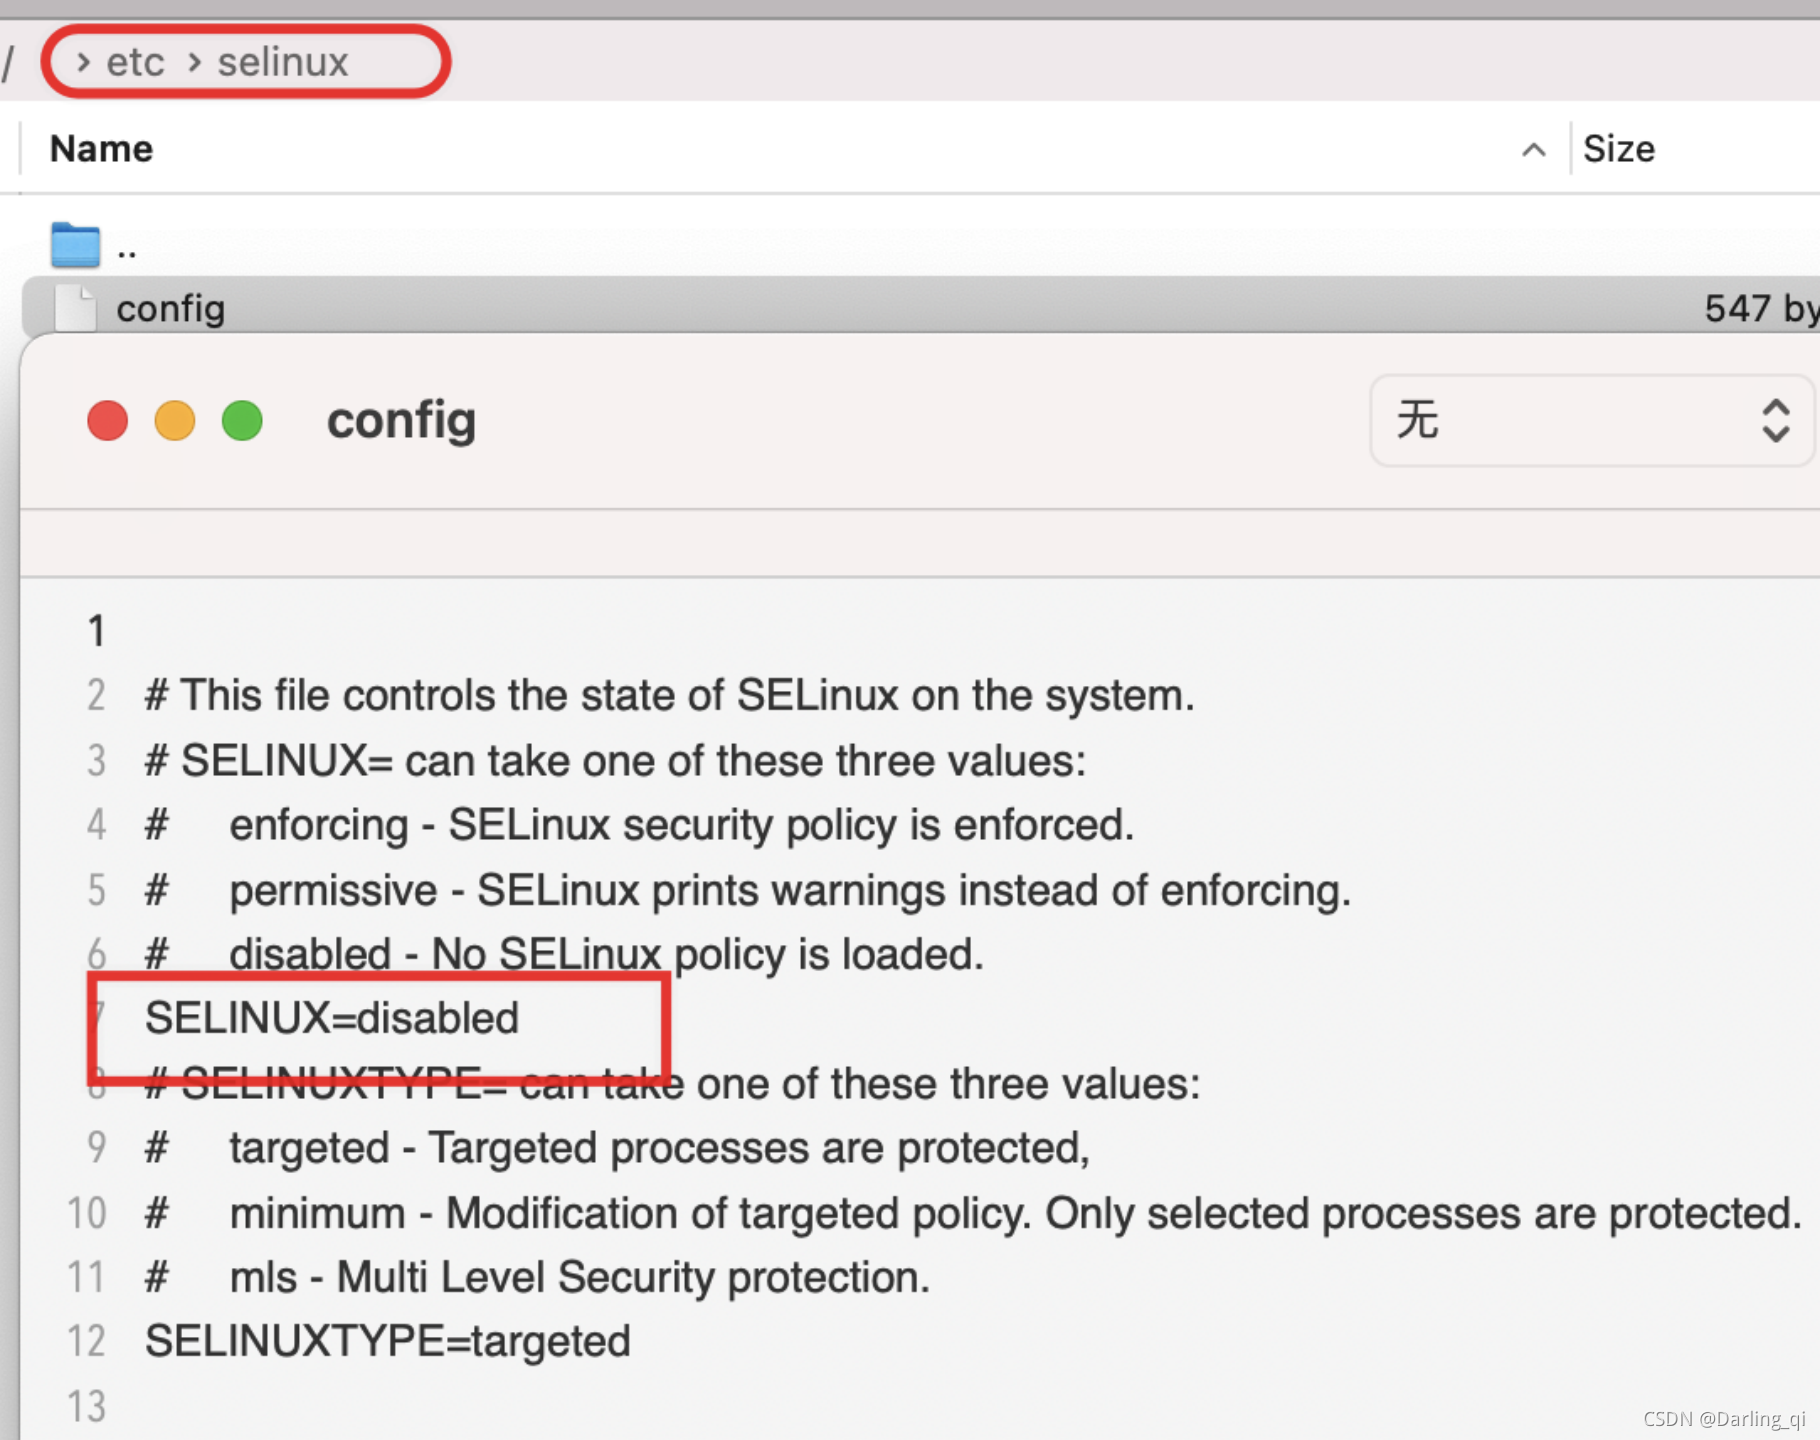Click the 'disabled - No SELinux policy' line
Viewport: 1820px width, 1440px height.
(565, 954)
